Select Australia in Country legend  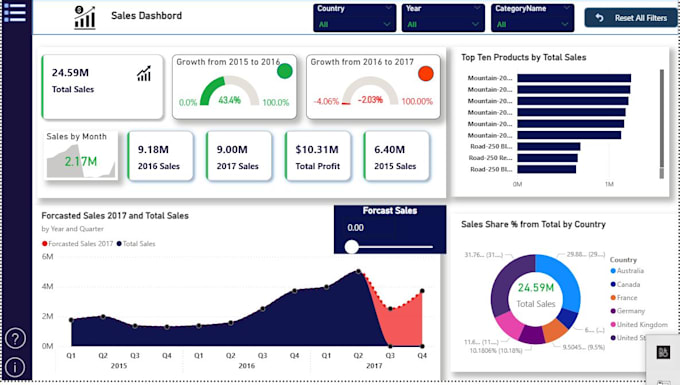pos(627,271)
